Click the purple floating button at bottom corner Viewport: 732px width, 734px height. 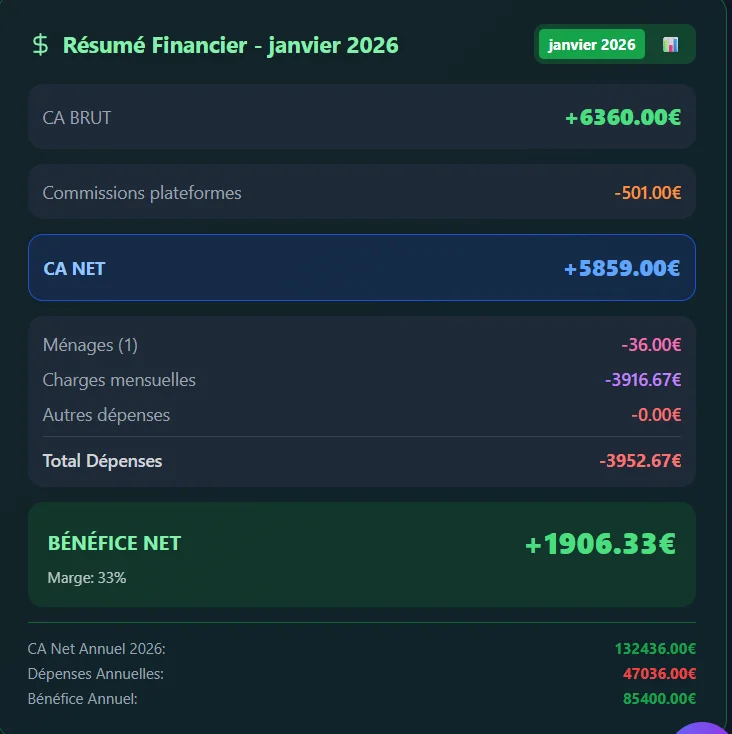click(704, 728)
